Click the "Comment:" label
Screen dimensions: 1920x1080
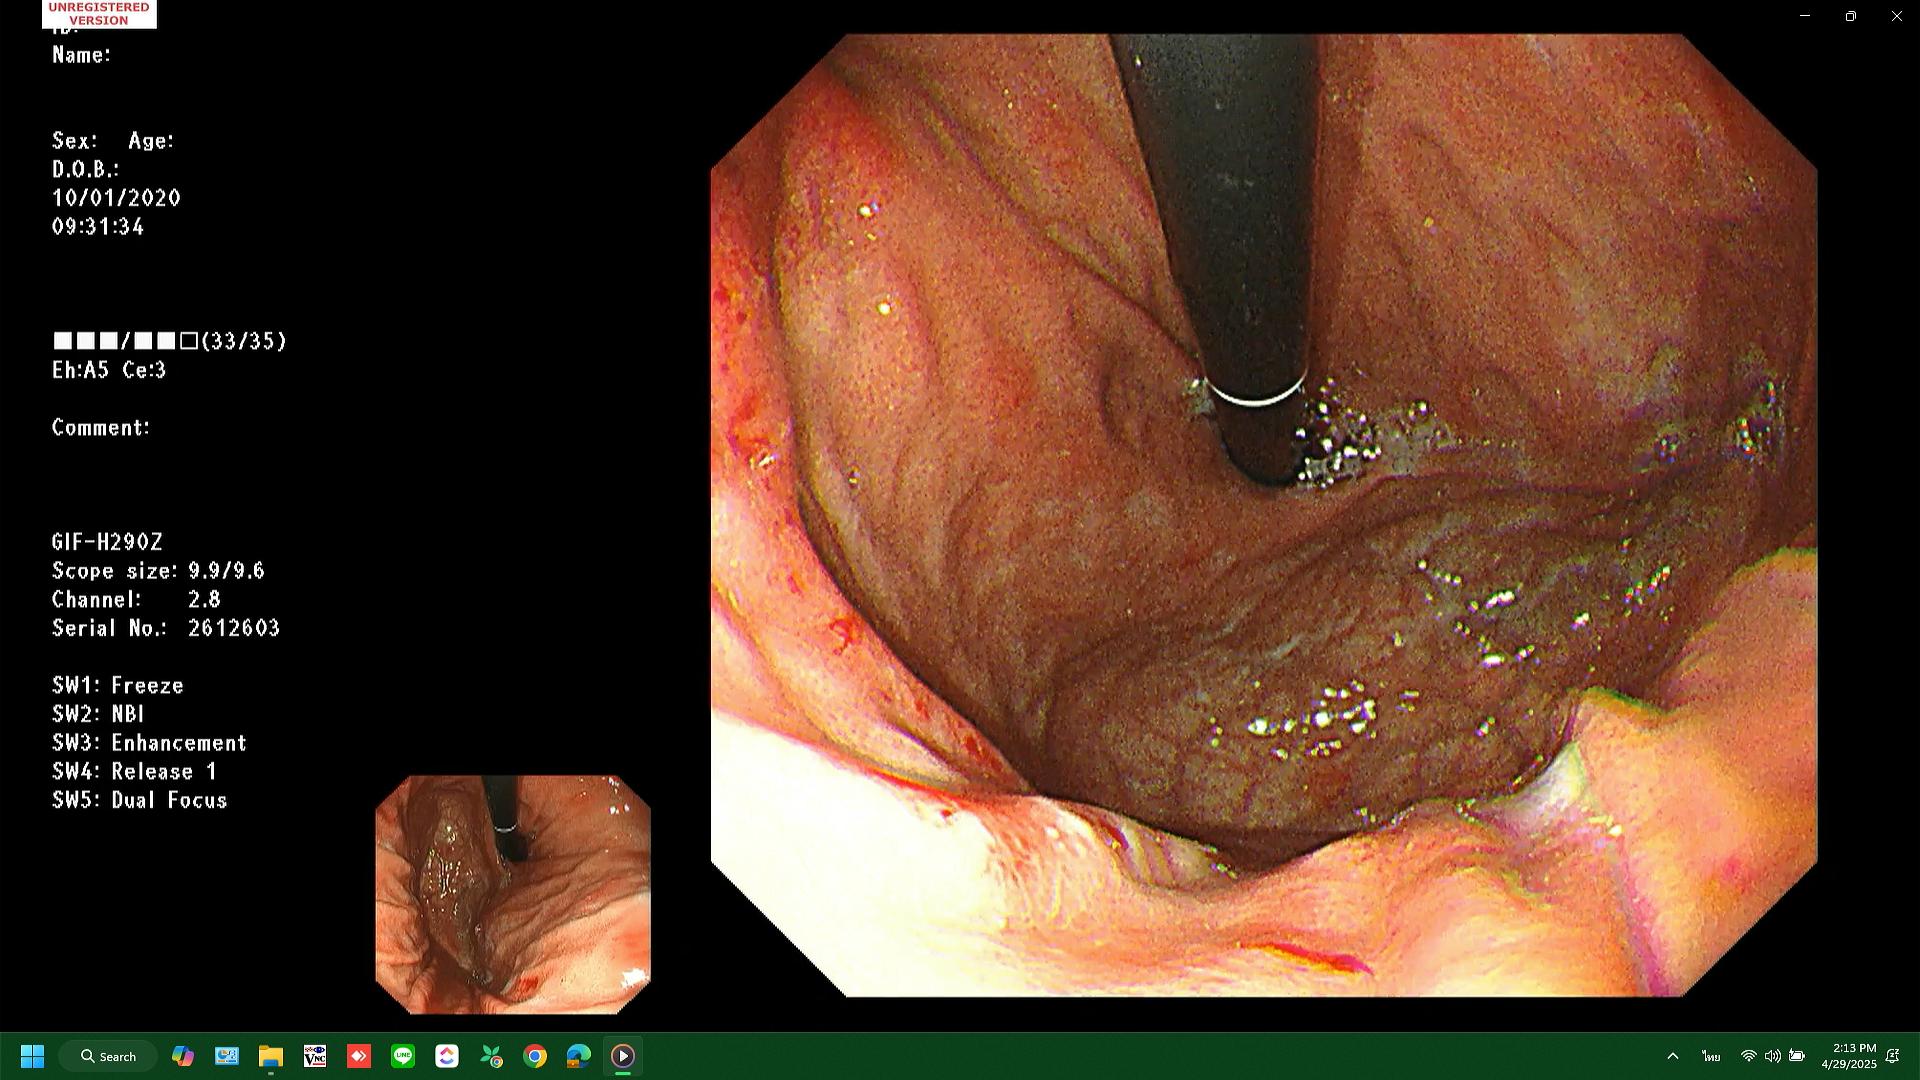pos(101,428)
